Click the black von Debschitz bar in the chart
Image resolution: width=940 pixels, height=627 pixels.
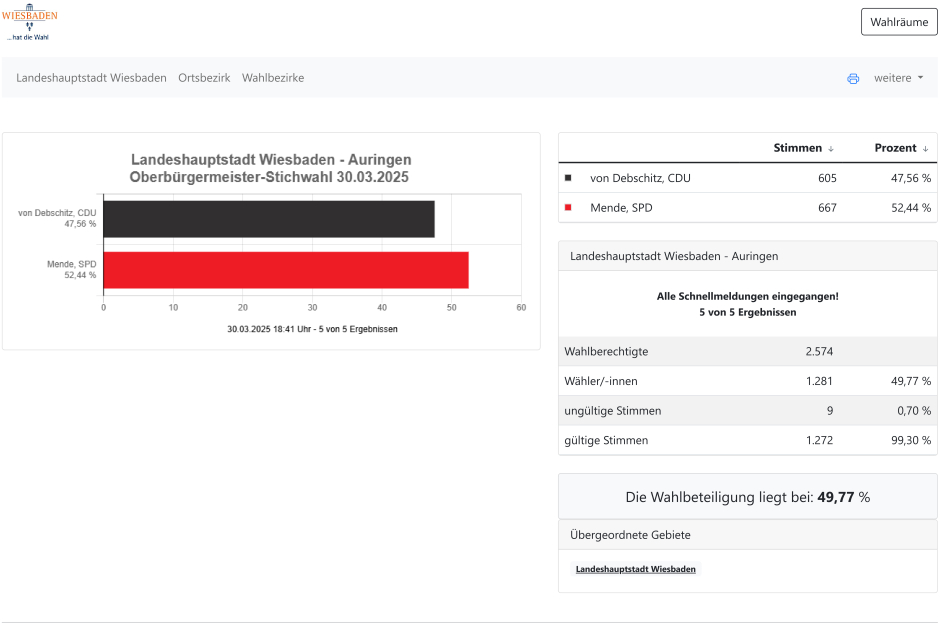click(268, 219)
